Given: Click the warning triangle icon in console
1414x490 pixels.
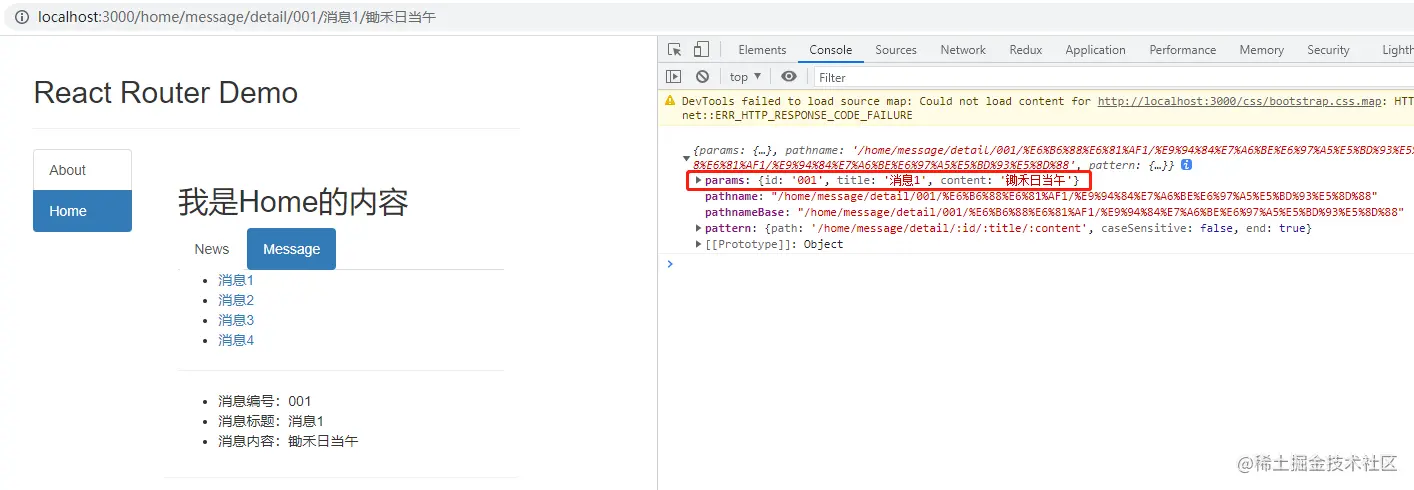Looking at the screenshot, I should tap(670, 101).
